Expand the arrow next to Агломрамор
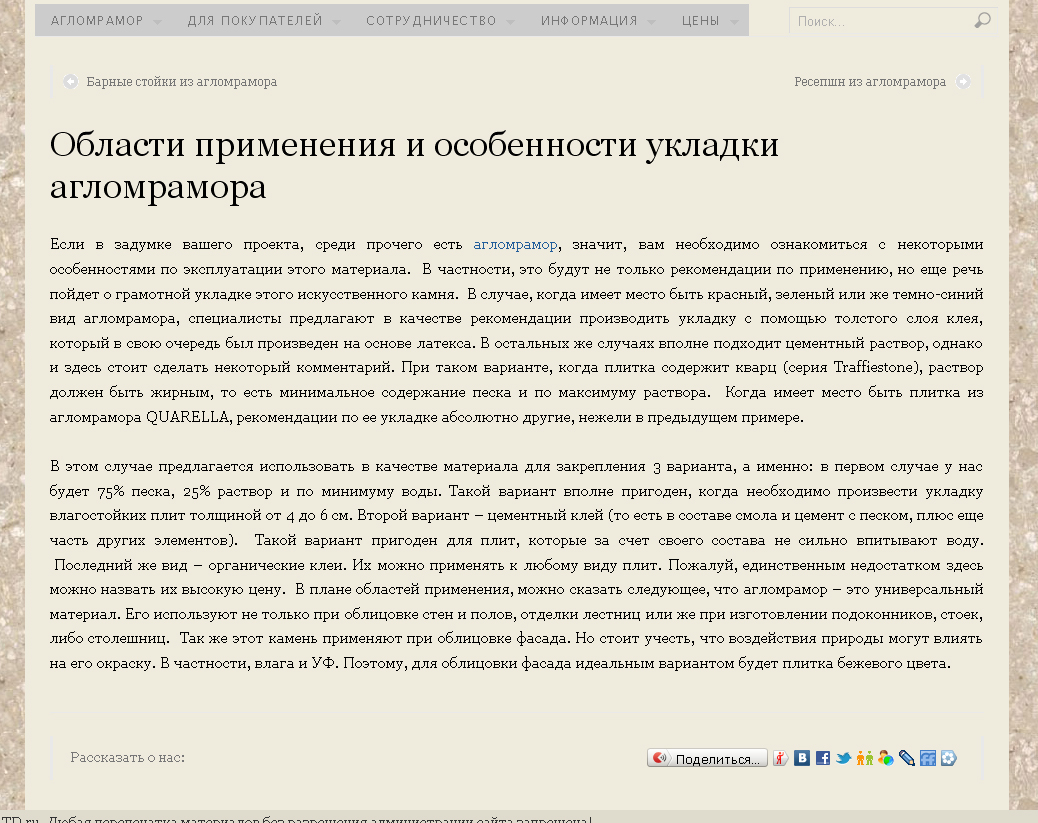This screenshot has width=1038, height=823. coord(158,22)
